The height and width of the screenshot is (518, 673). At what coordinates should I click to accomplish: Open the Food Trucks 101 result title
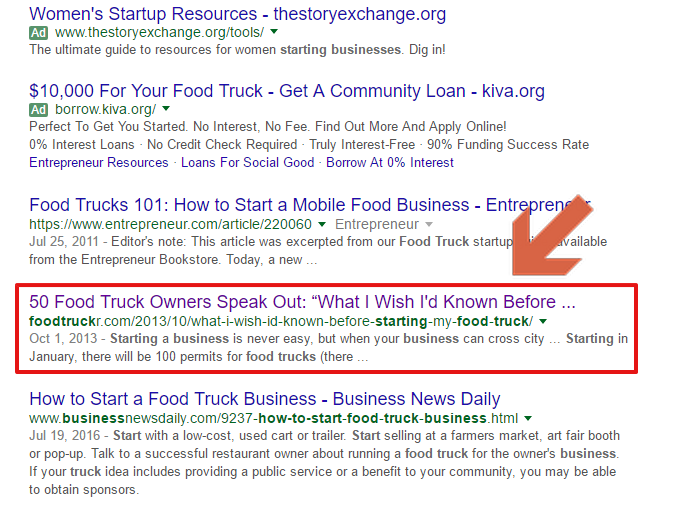point(310,205)
